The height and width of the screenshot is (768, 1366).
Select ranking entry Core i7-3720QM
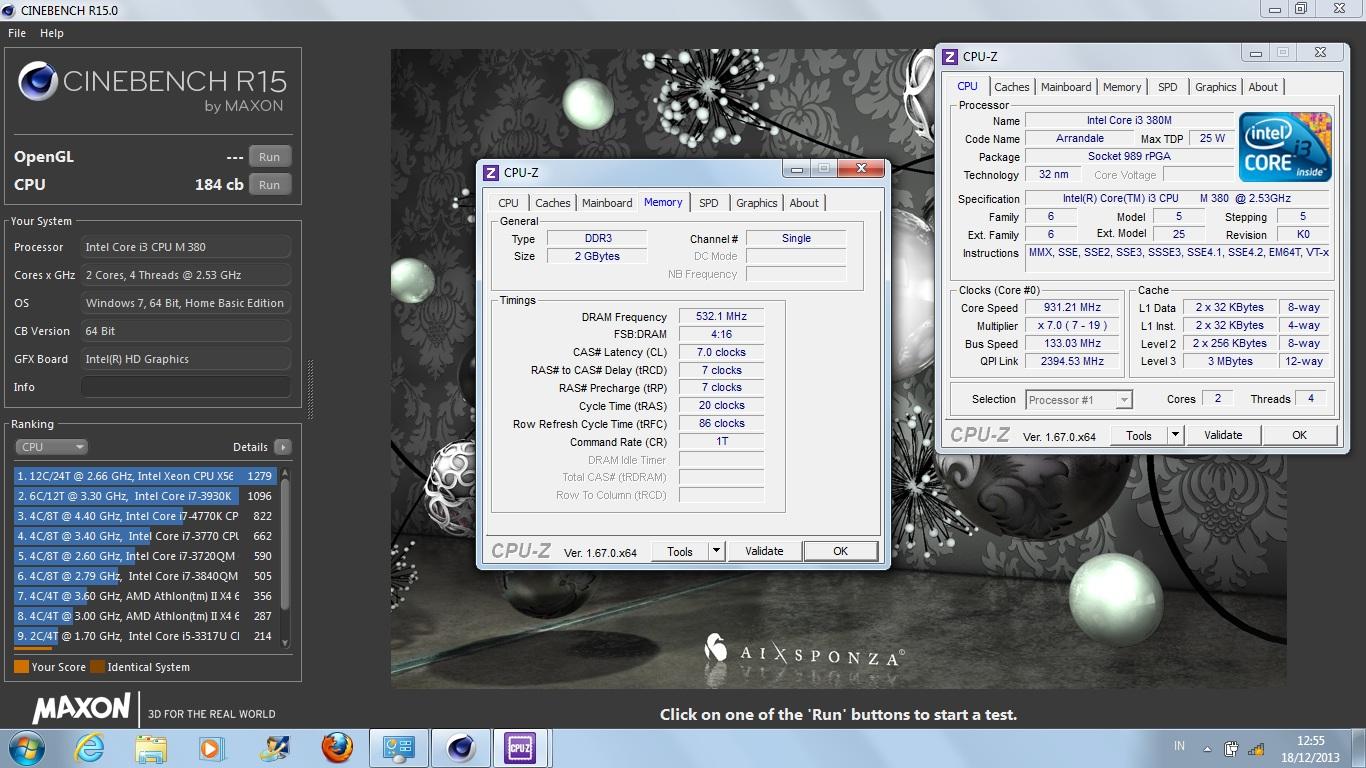point(144,556)
